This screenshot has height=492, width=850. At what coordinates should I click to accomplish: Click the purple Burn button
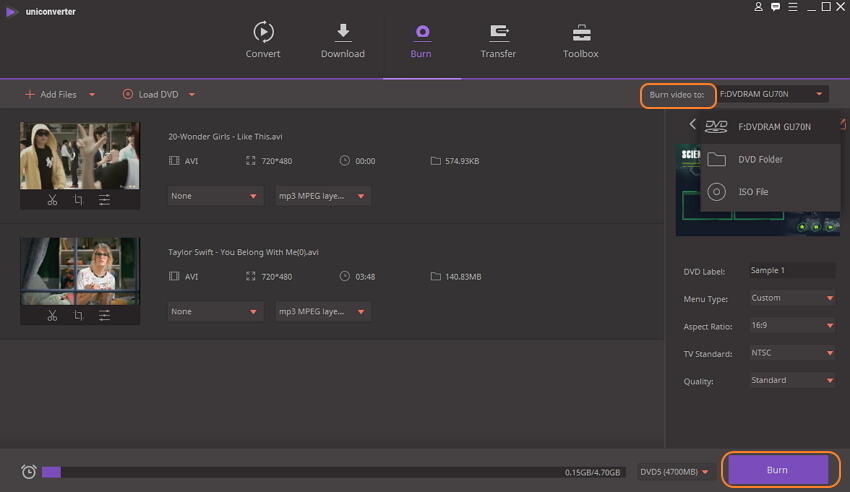(778, 470)
